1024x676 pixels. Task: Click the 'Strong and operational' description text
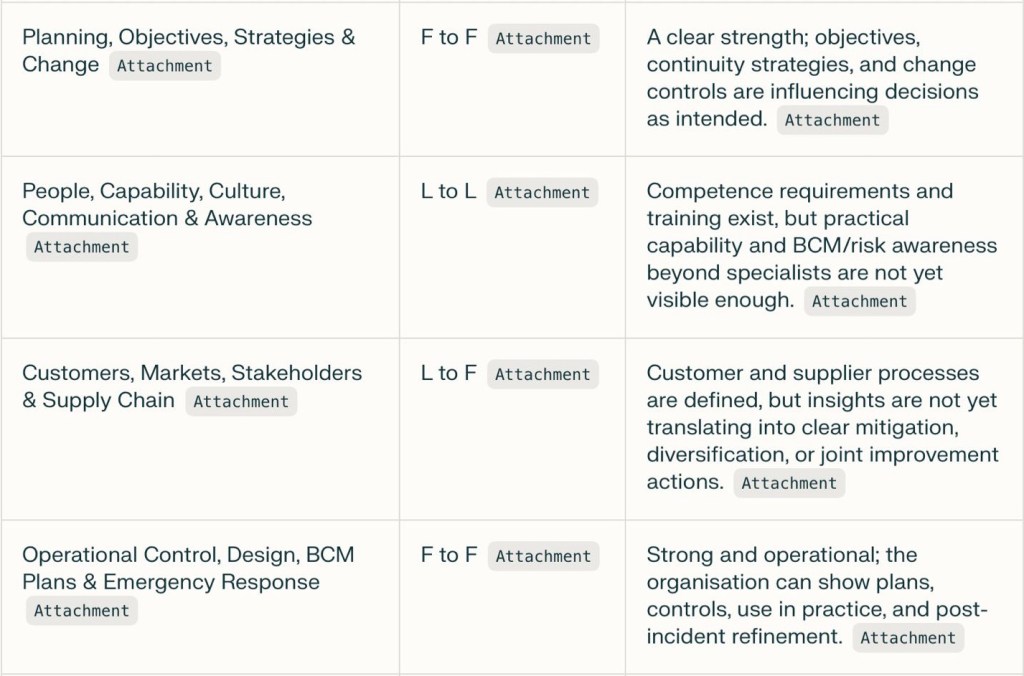[781, 555]
